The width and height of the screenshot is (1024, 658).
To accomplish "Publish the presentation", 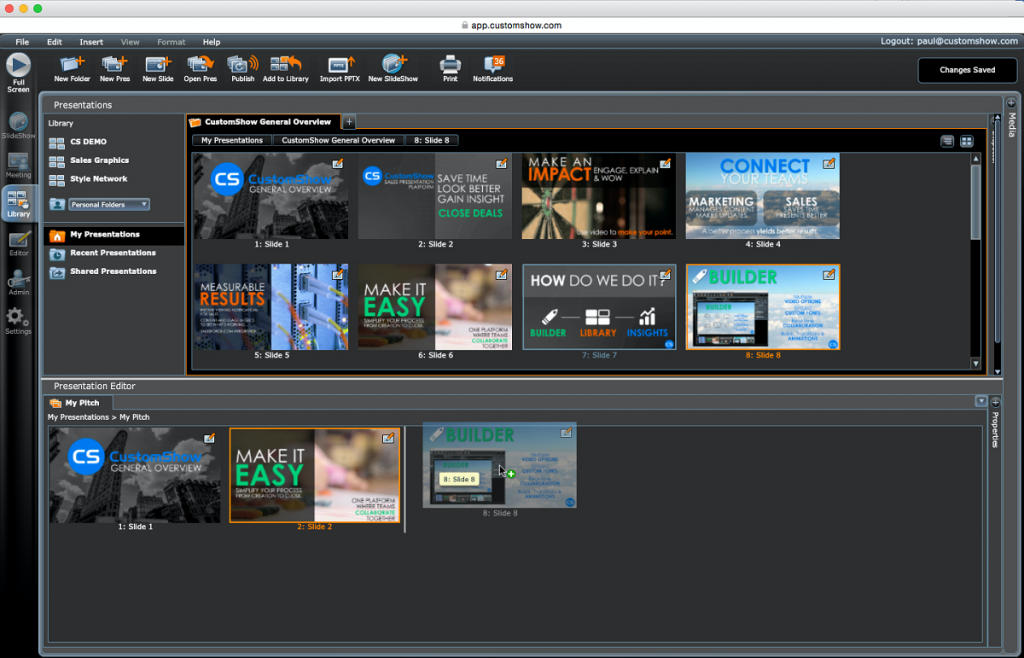I will point(243,69).
